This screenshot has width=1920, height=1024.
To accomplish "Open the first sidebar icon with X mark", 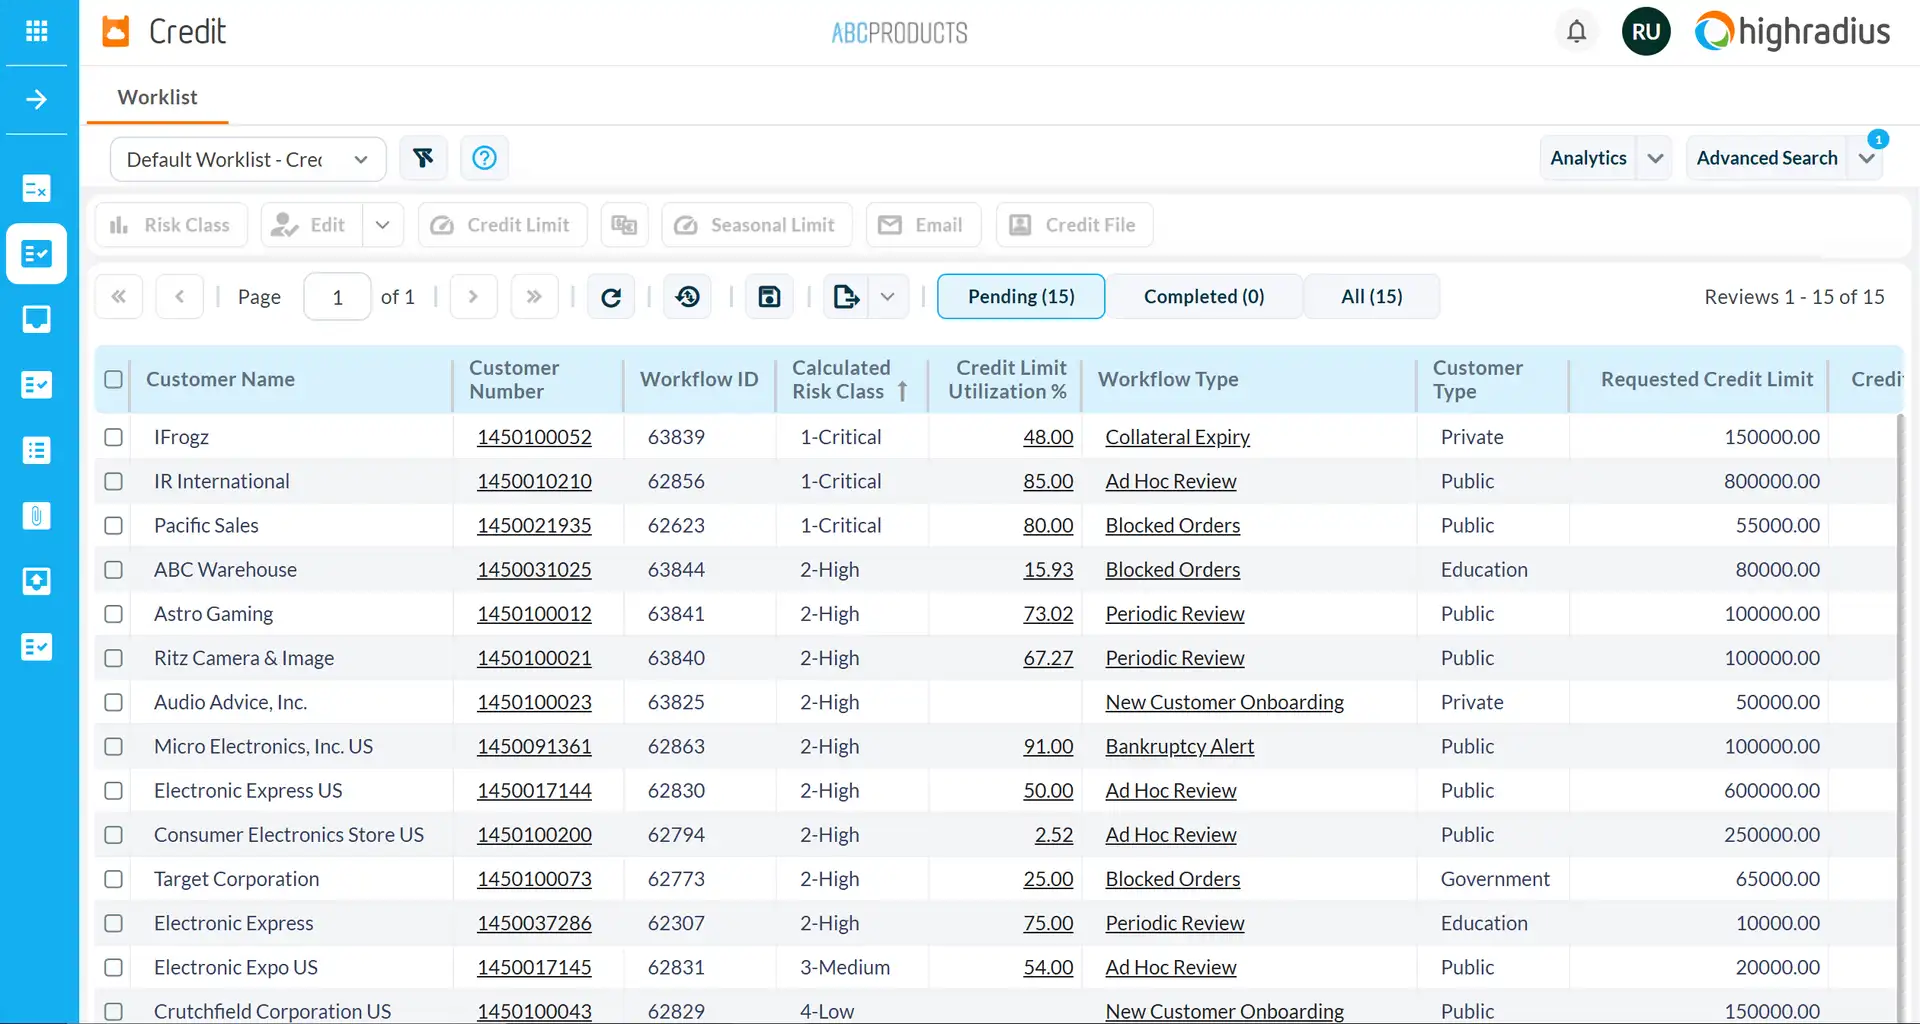I will click(37, 188).
